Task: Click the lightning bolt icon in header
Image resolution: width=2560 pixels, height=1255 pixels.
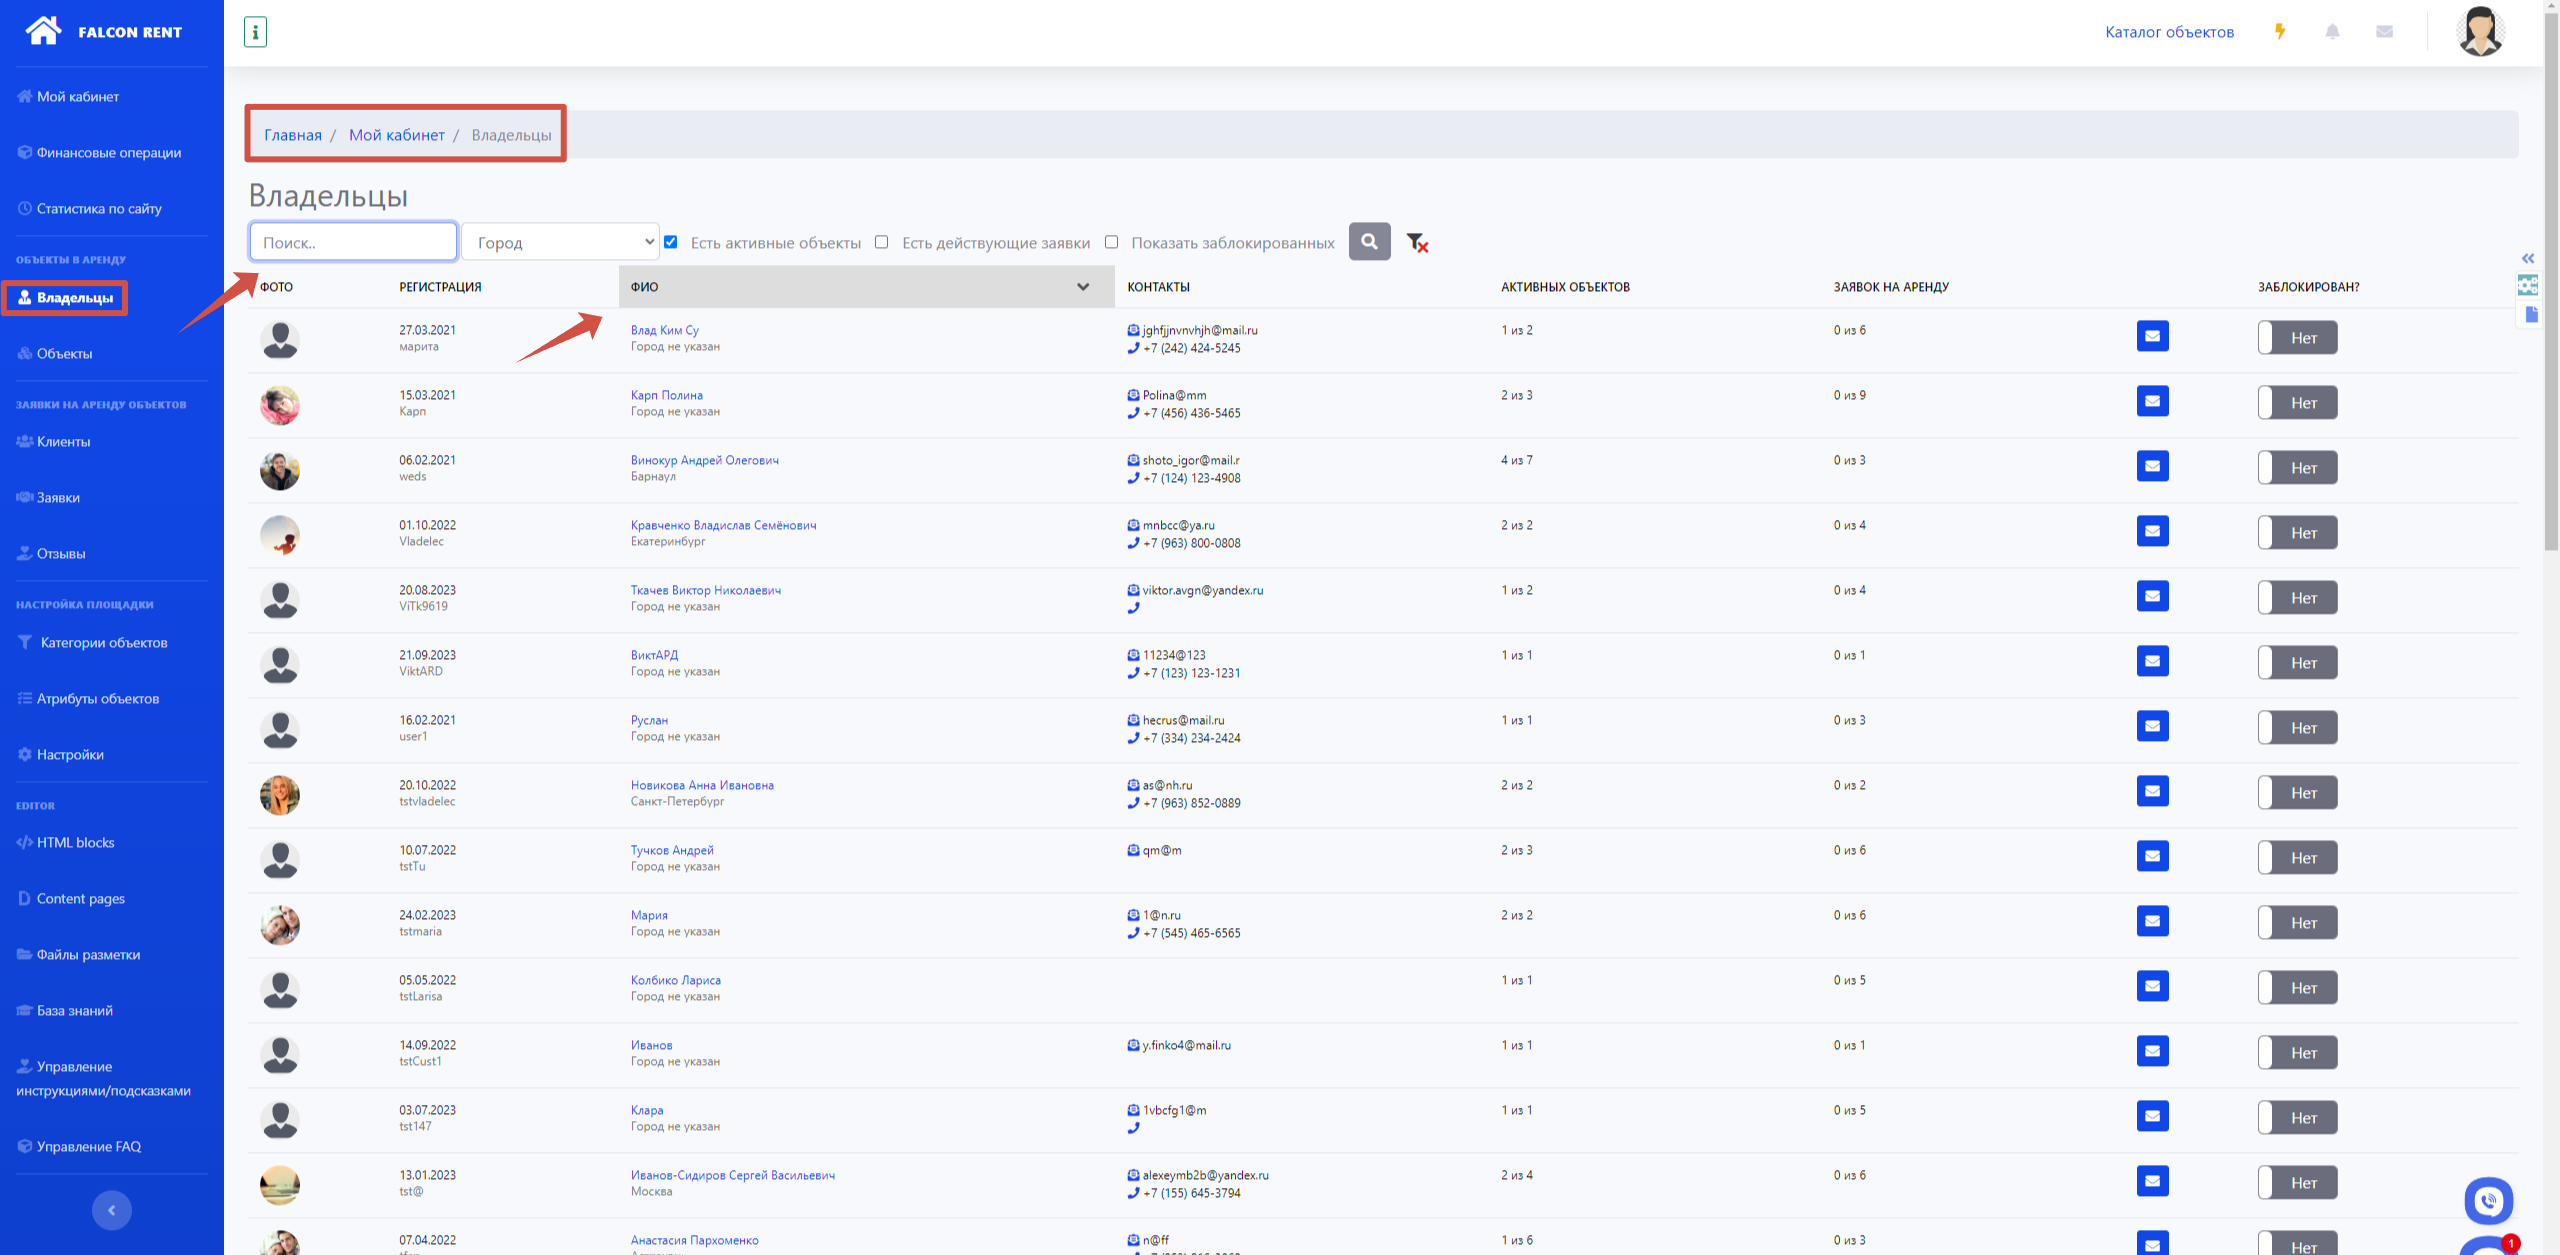Action: pos(2280,32)
